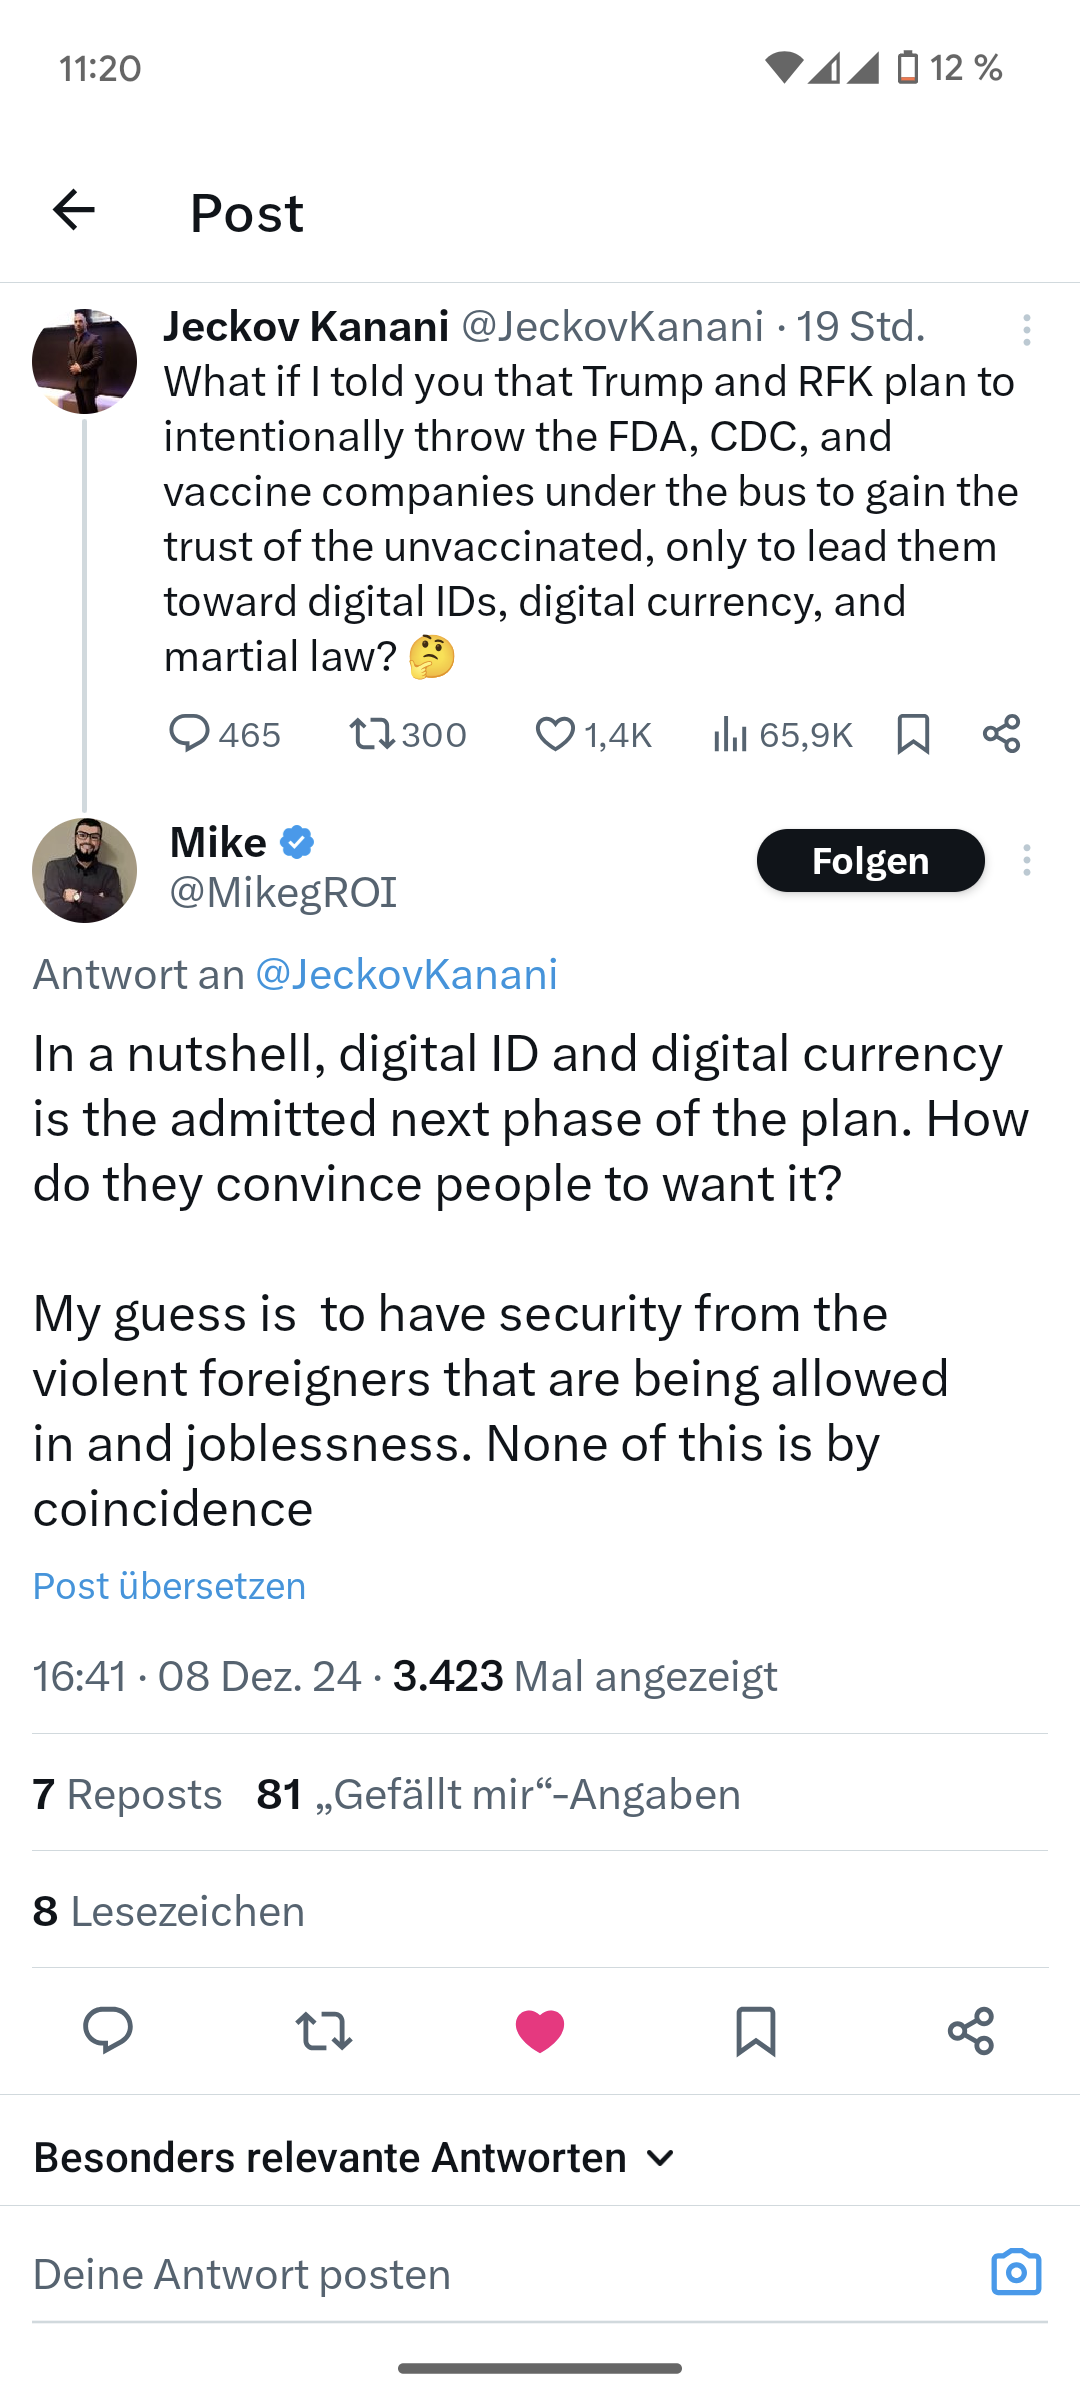Viewport: 1080px width, 2400px height.
Task: Open @JeckovKanani mention link in reply
Action: [406, 974]
